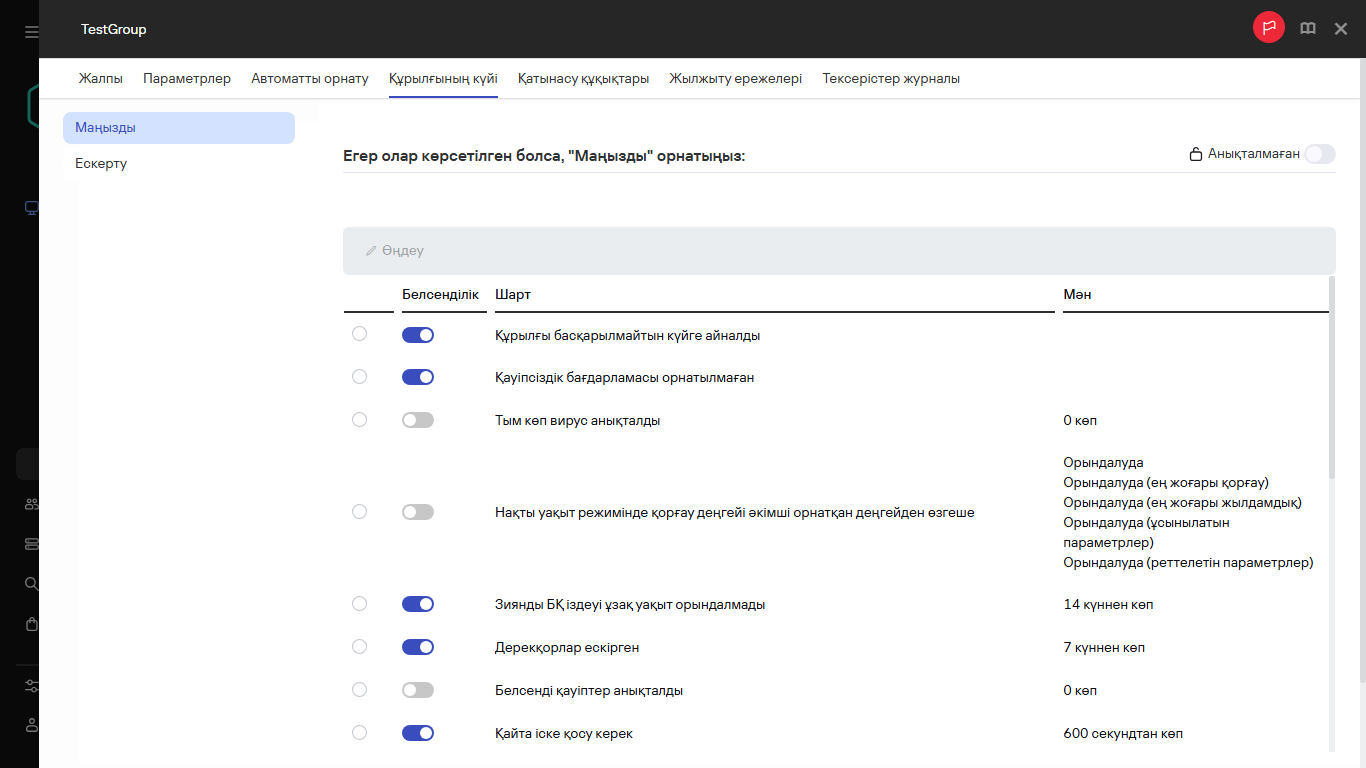Select radio button for 'Белсенді қауіптер анықталды'

[360, 690]
